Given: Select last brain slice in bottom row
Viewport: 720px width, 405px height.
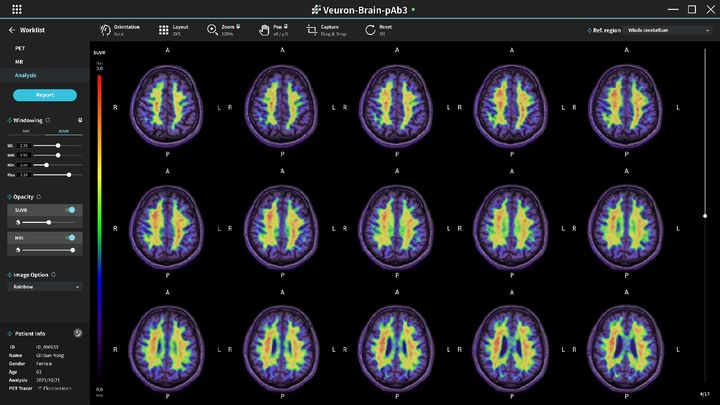Looking at the screenshot, I should 625,348.
